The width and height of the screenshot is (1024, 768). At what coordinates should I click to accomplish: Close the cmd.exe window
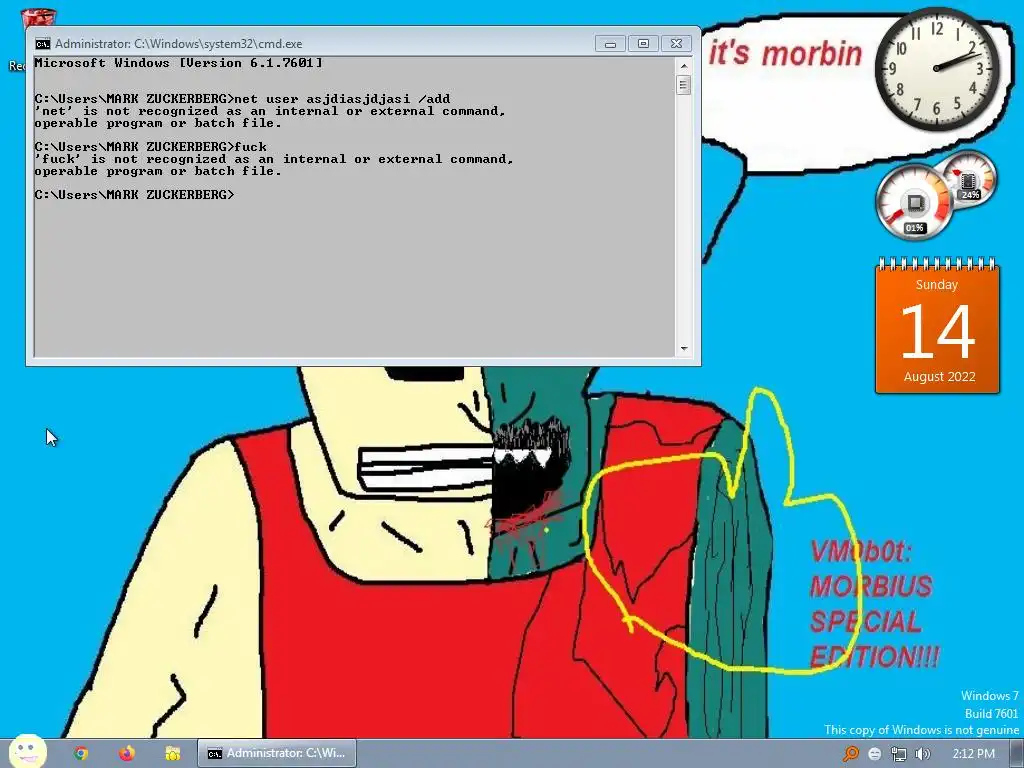677,44
